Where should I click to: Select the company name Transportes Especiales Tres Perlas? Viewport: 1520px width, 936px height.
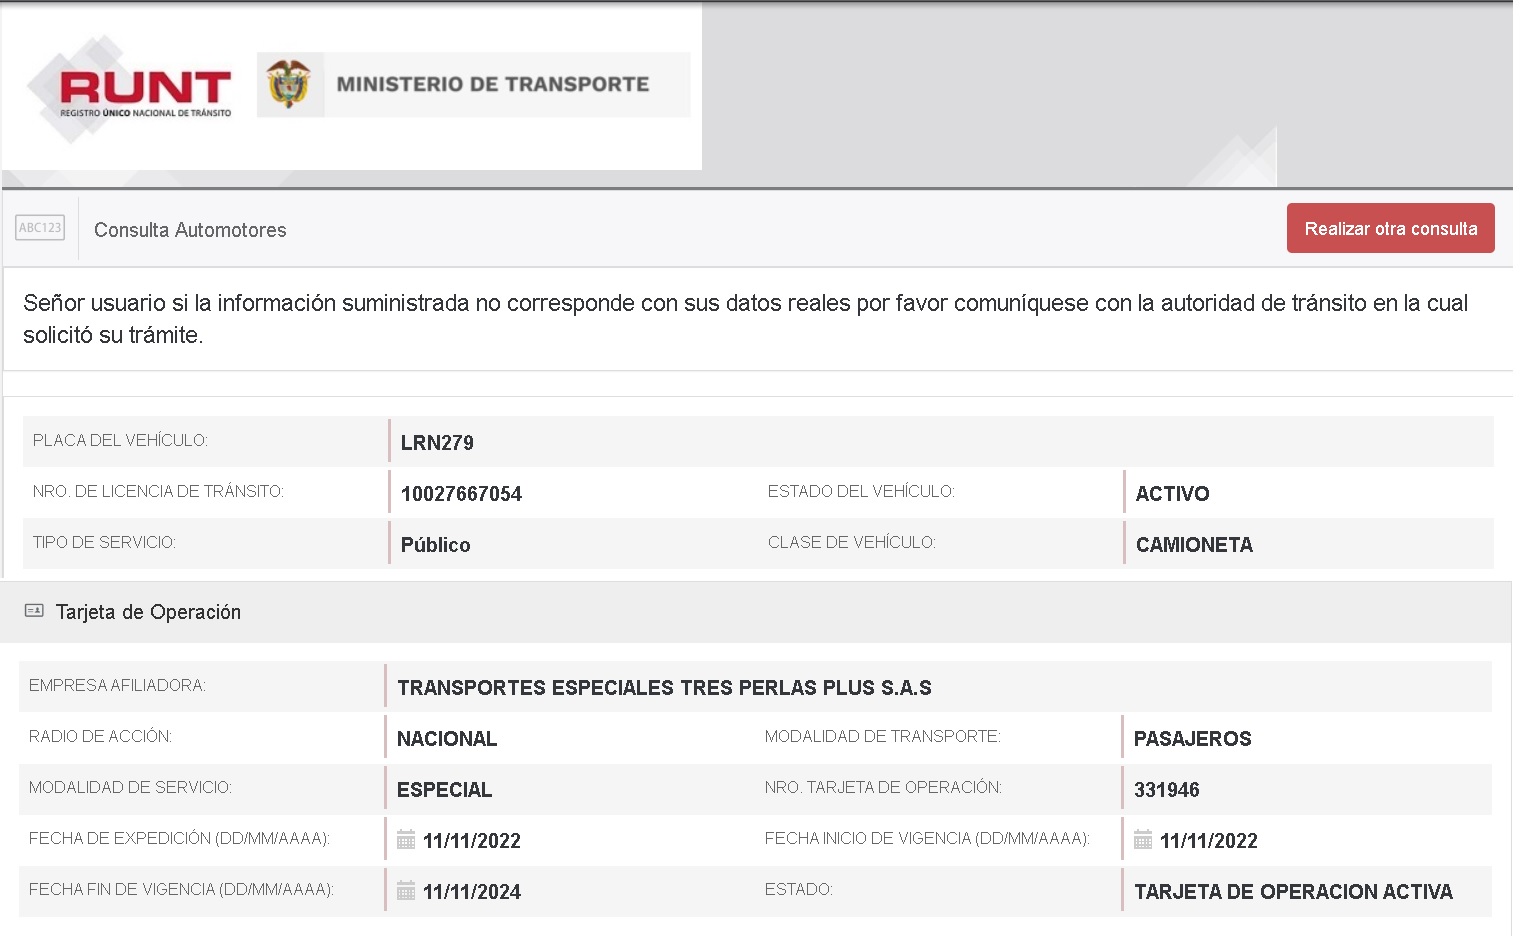664,688
